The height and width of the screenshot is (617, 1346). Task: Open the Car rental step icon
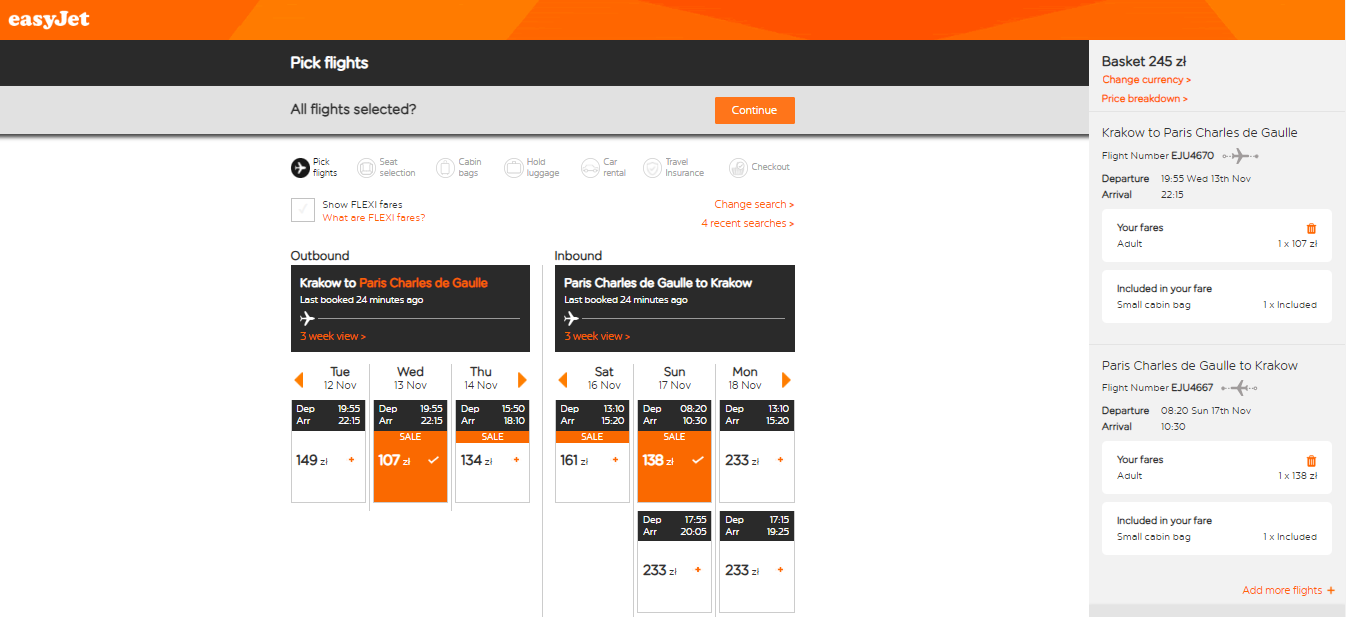[590, 168]
